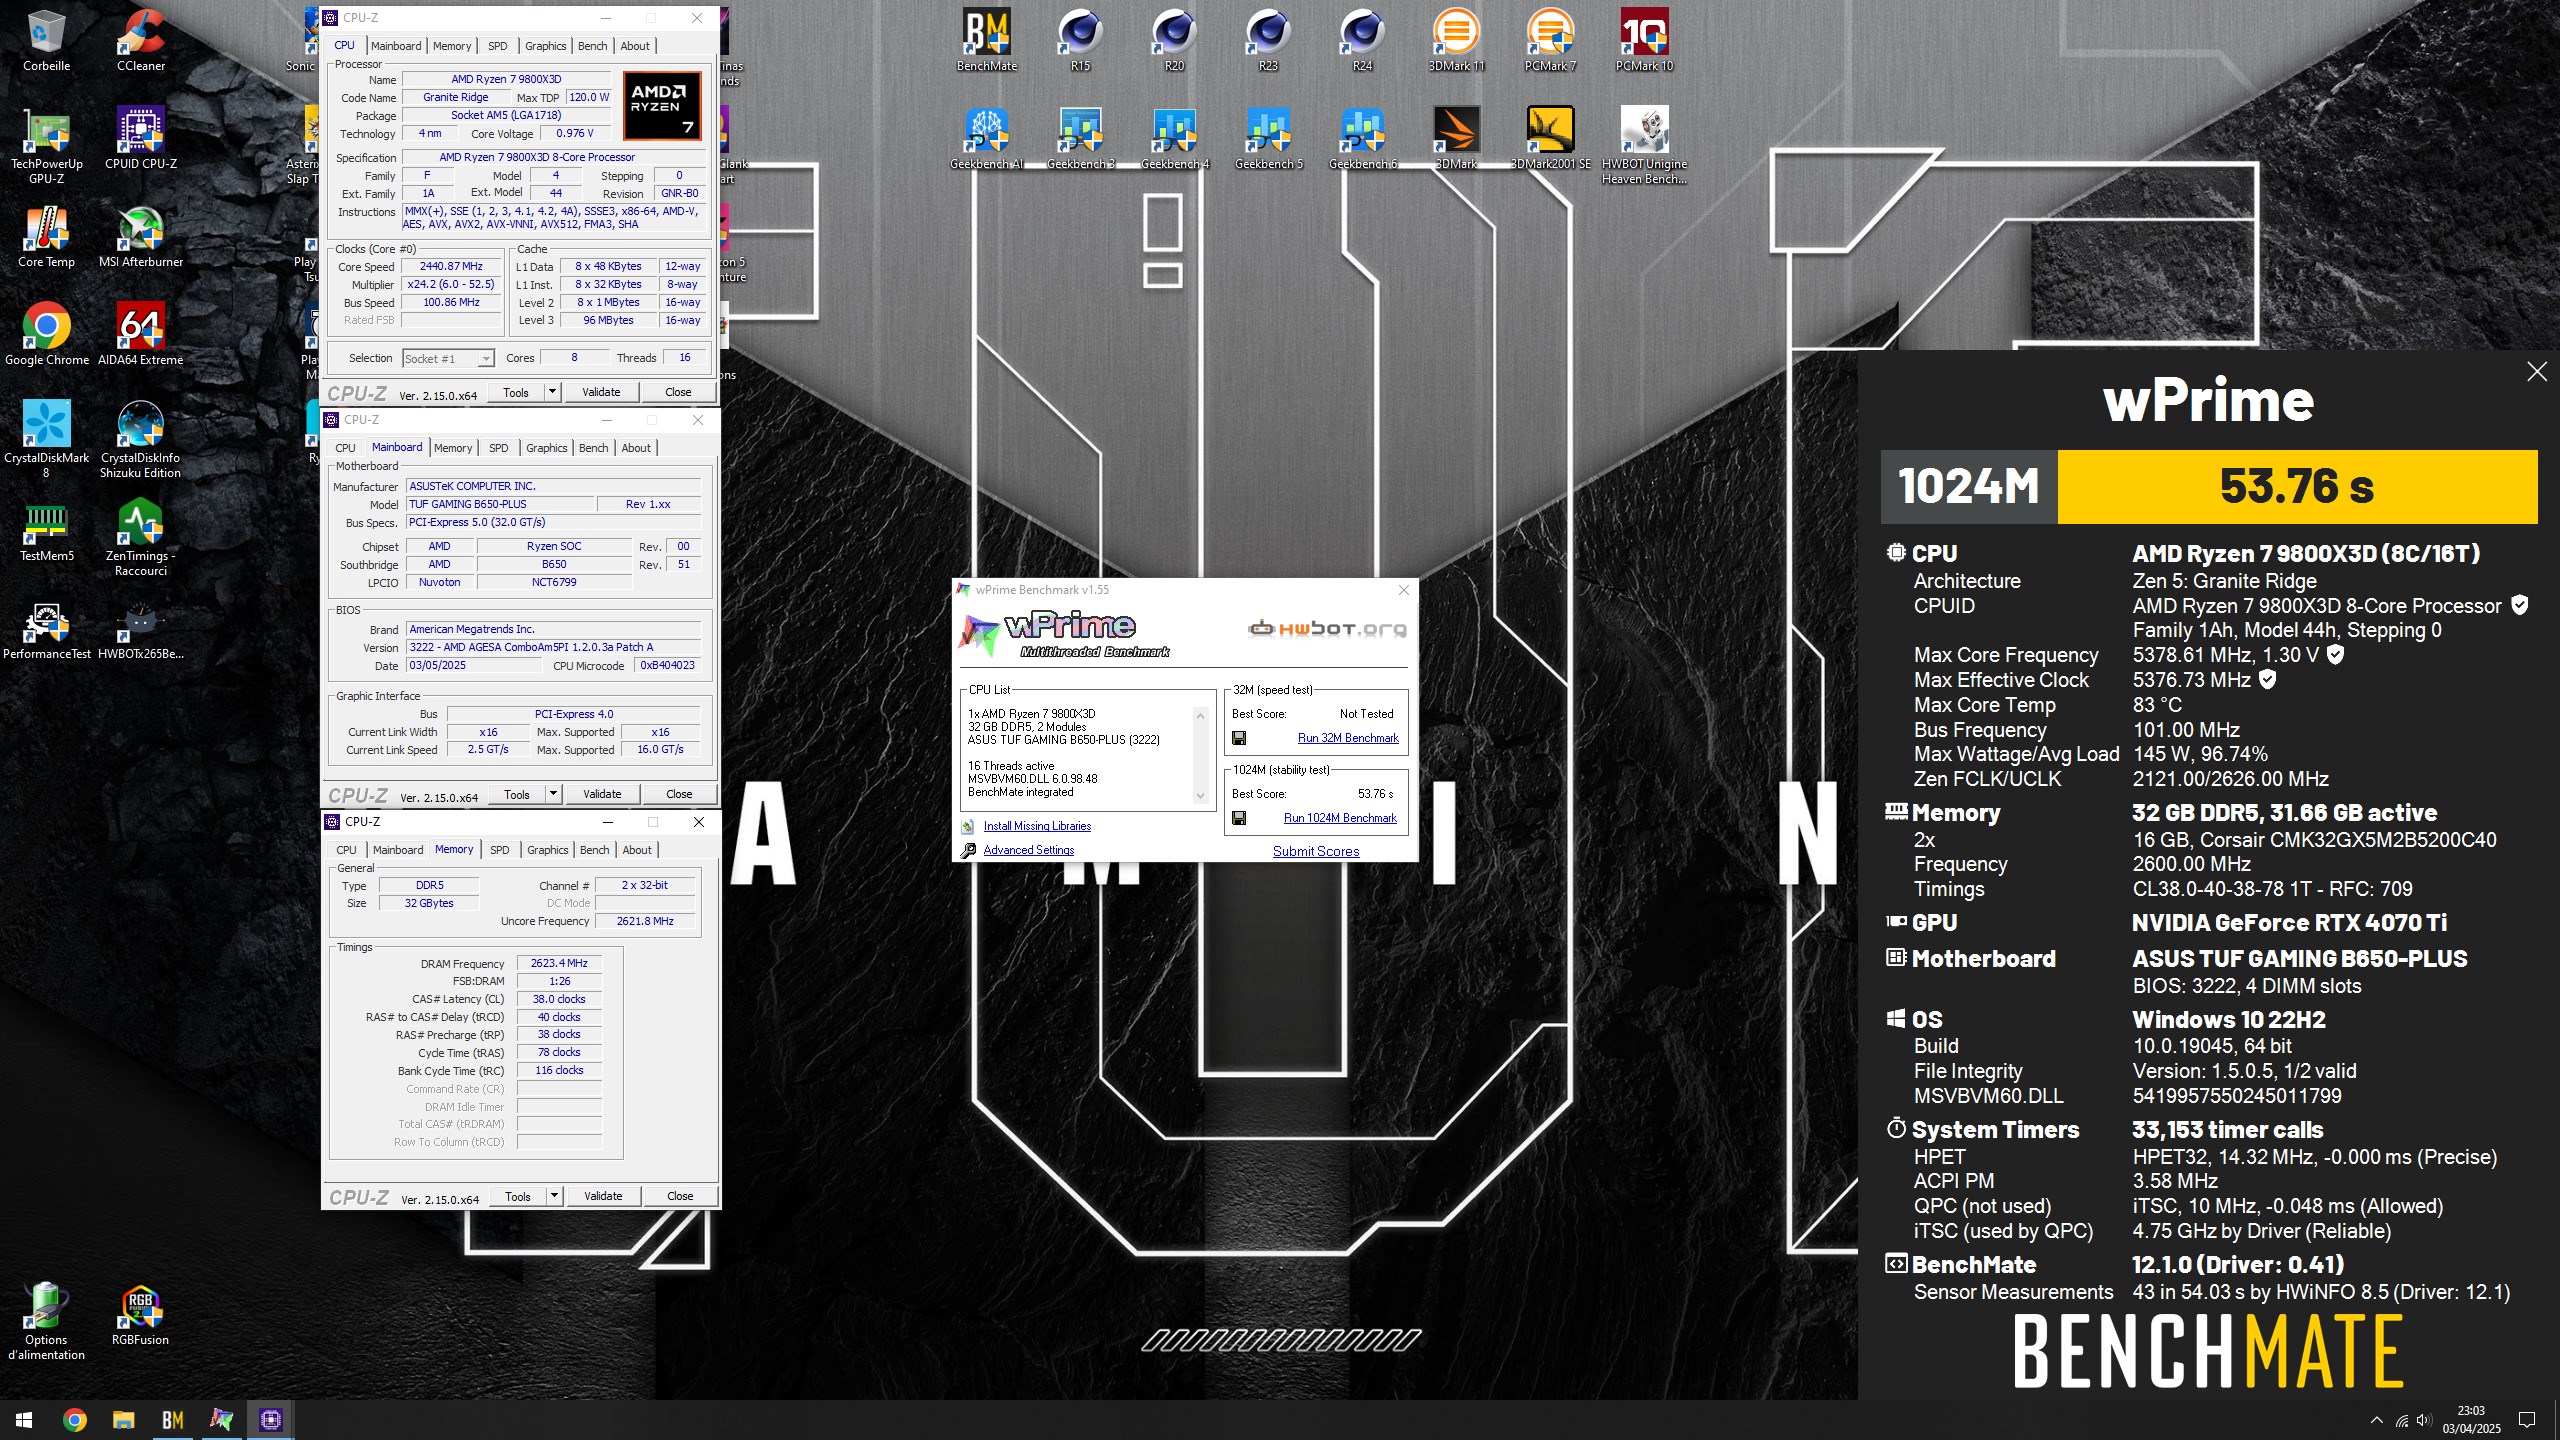Click the BenchMate taskbar icon

tap(172, 1420)
